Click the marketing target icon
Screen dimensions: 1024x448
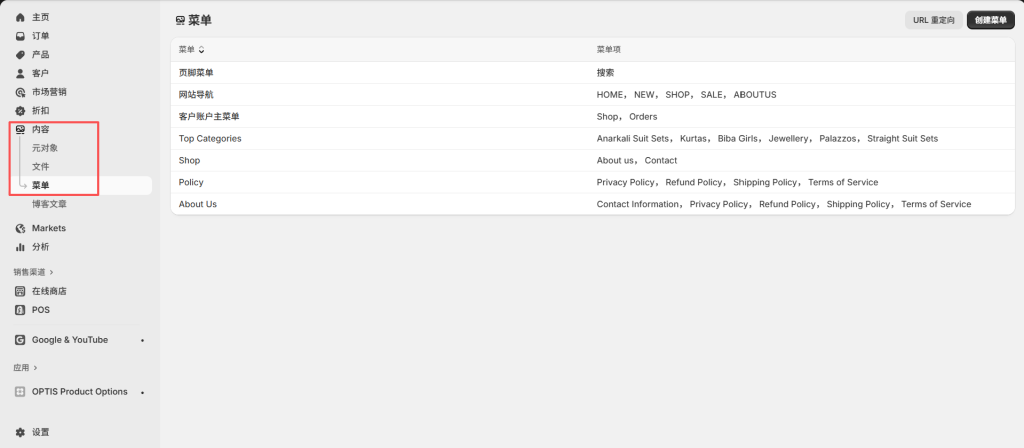[x=20, y=92]
